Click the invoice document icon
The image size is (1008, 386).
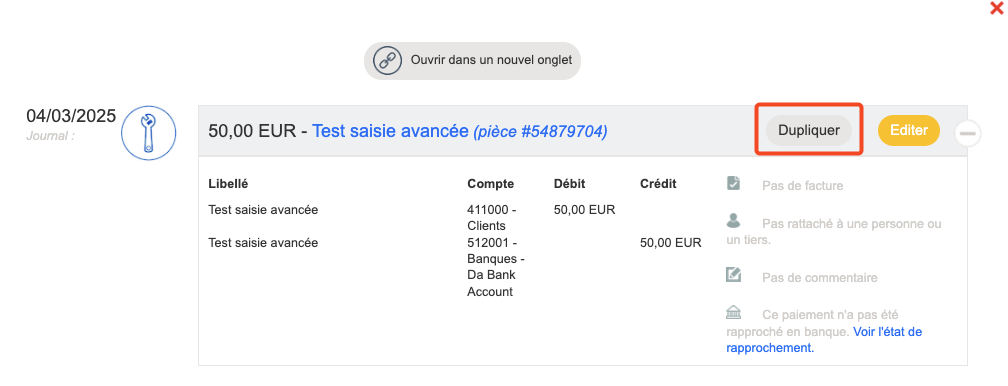734,183
